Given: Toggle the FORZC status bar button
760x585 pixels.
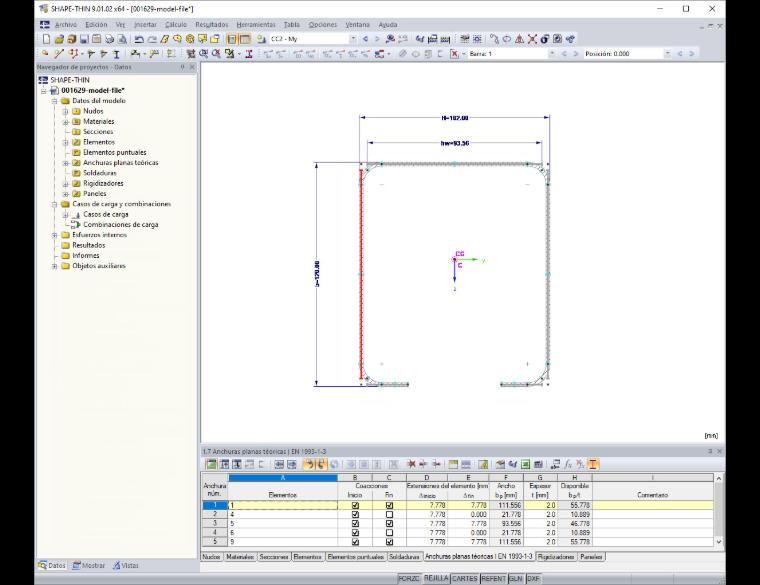Looking at the screenshot, I should [409, 579].
